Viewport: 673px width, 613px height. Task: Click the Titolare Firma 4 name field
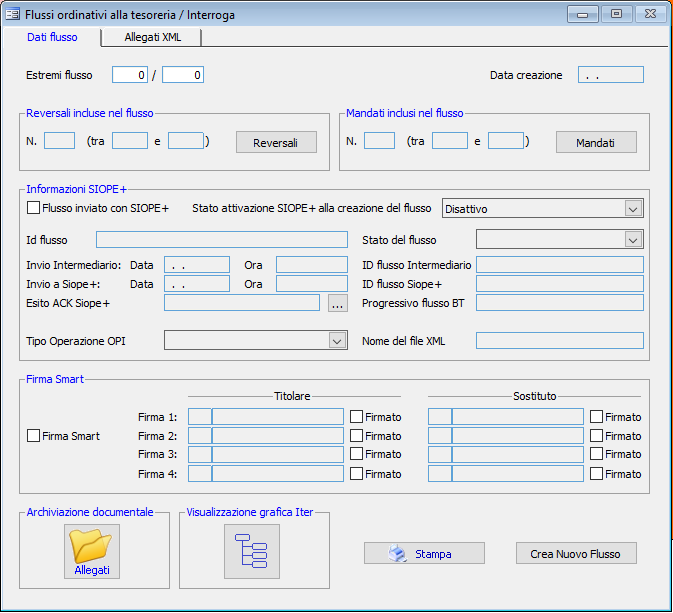tap(278, 473)
